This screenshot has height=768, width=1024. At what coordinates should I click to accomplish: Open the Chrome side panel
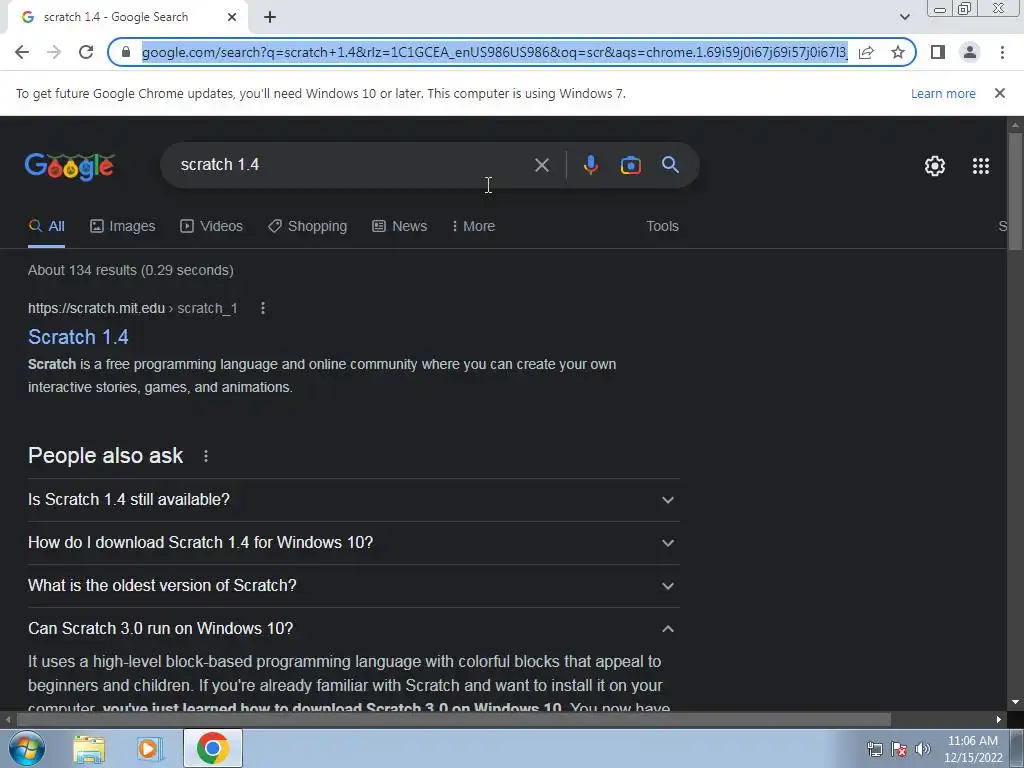[938, 52]
